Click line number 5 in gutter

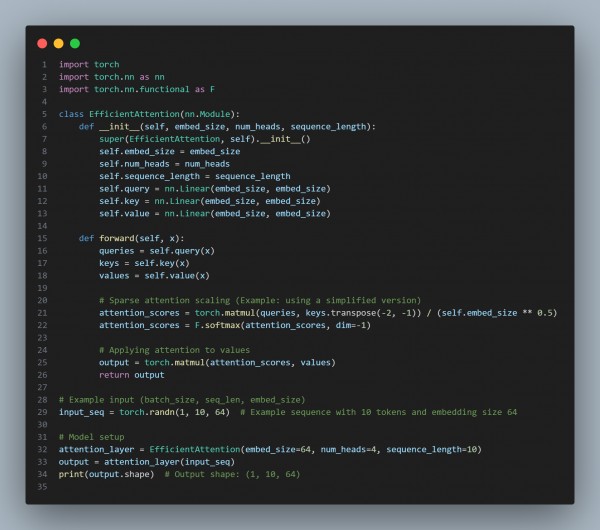point(44,114)
